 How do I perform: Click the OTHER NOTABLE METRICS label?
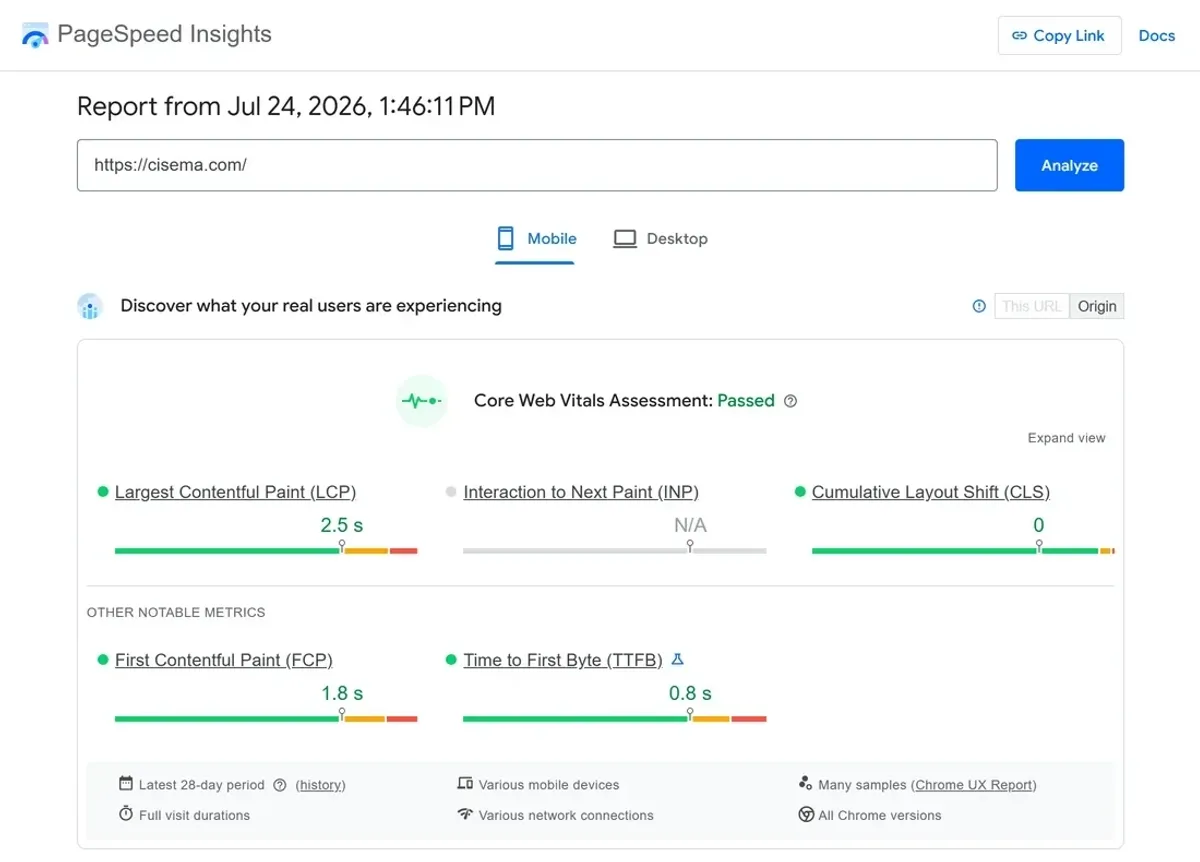point(176,612)
